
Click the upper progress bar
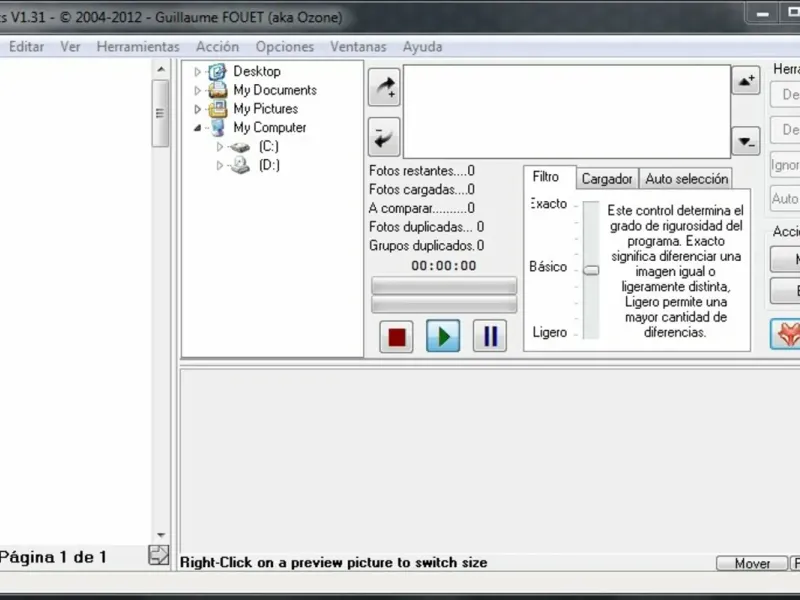click(x=444, y=285)
